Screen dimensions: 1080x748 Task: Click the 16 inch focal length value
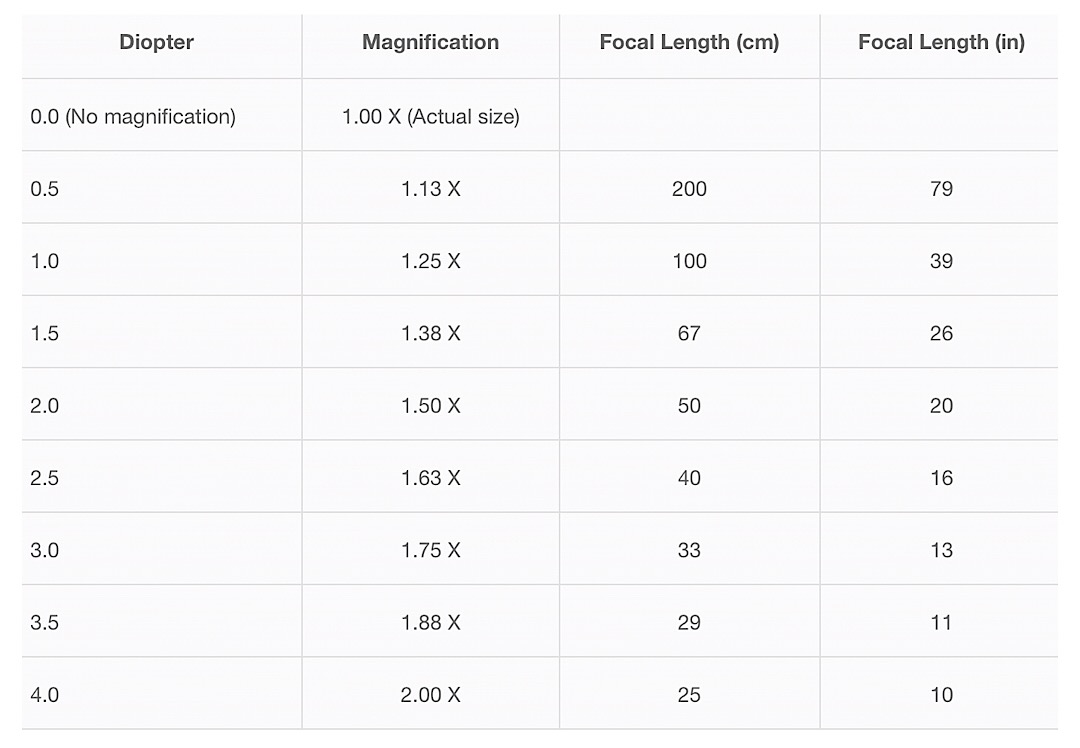[x=941, y=478]
